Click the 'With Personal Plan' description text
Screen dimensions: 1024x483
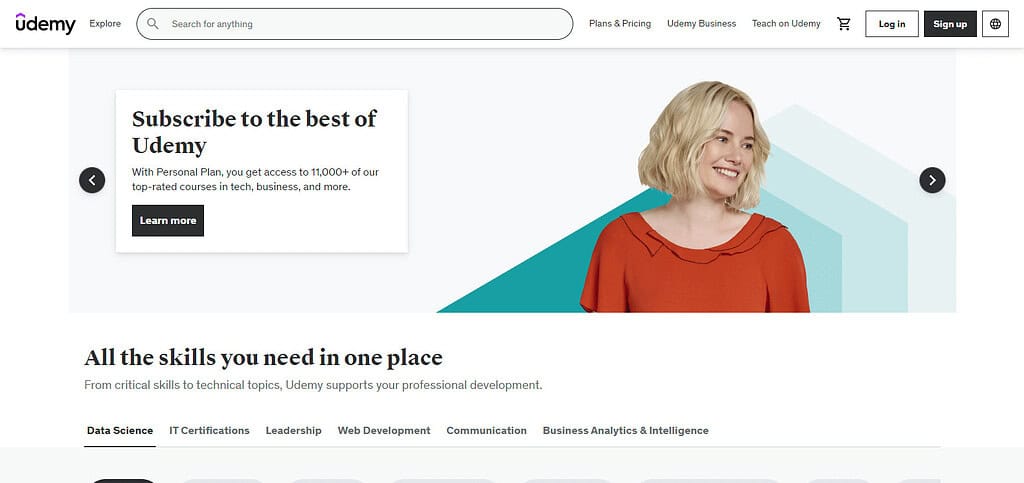[255, 179]
